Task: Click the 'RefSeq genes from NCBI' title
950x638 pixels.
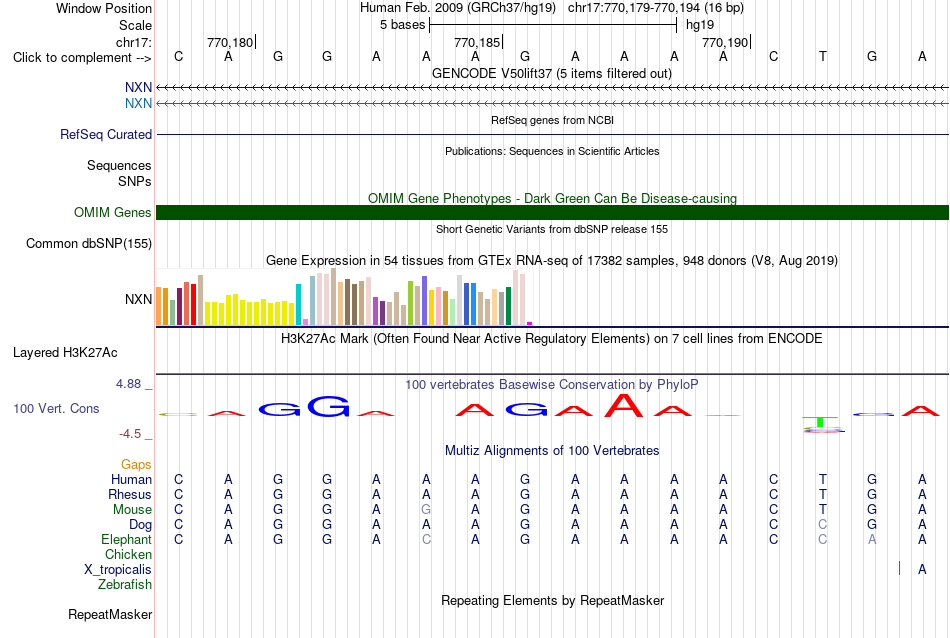Action: pyautogui.click(x=553, y=120)
